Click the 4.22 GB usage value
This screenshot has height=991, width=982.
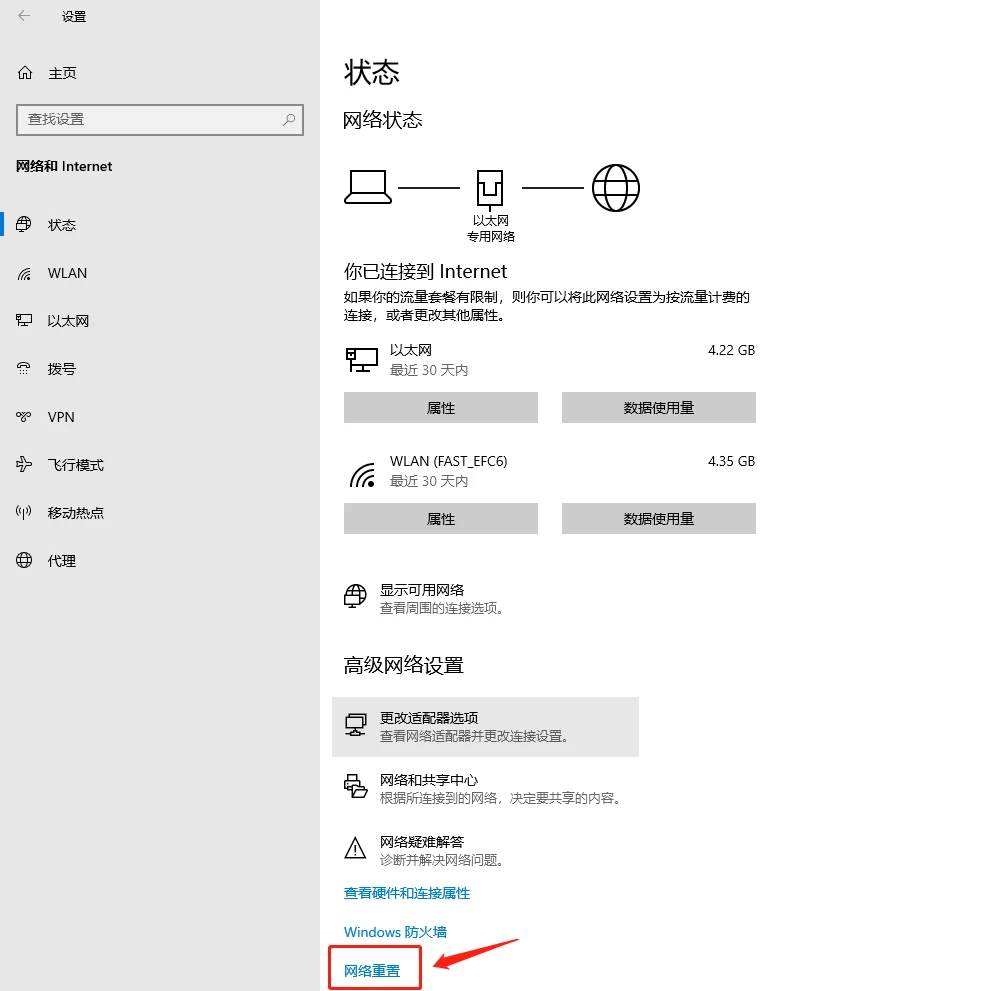731,350
